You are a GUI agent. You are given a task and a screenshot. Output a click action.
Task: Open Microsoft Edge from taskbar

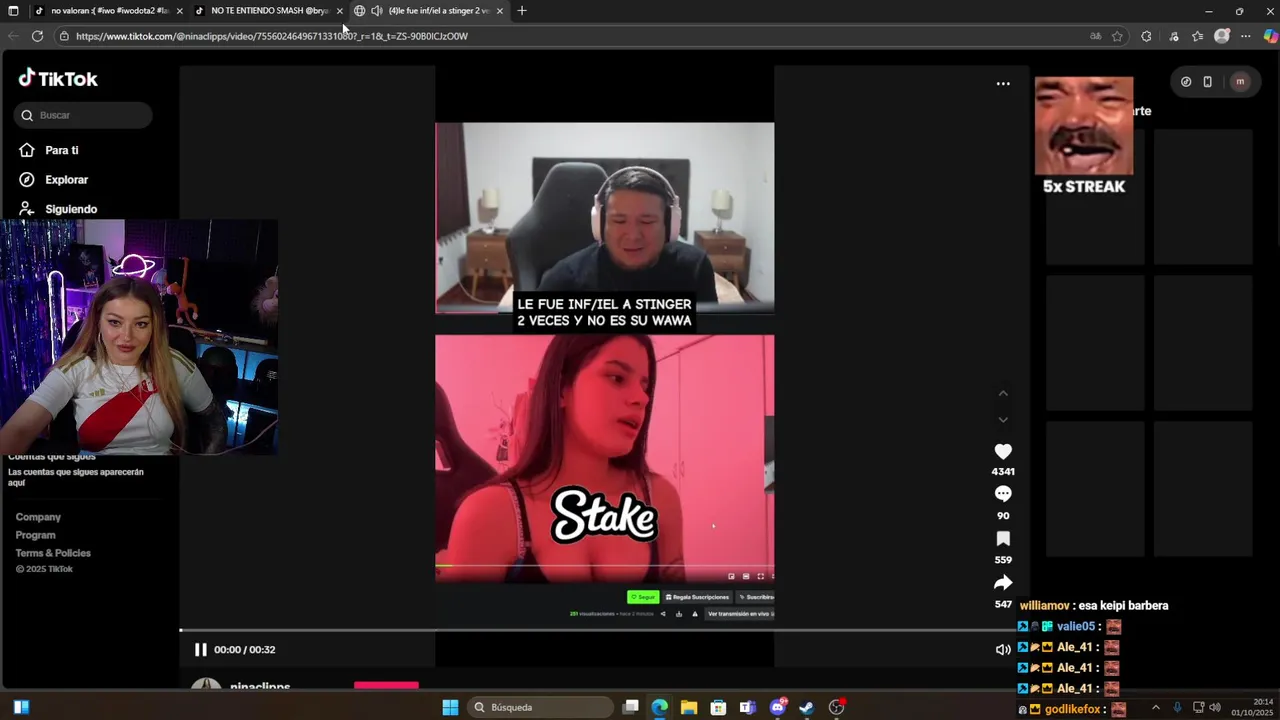[x=660, y=708]
